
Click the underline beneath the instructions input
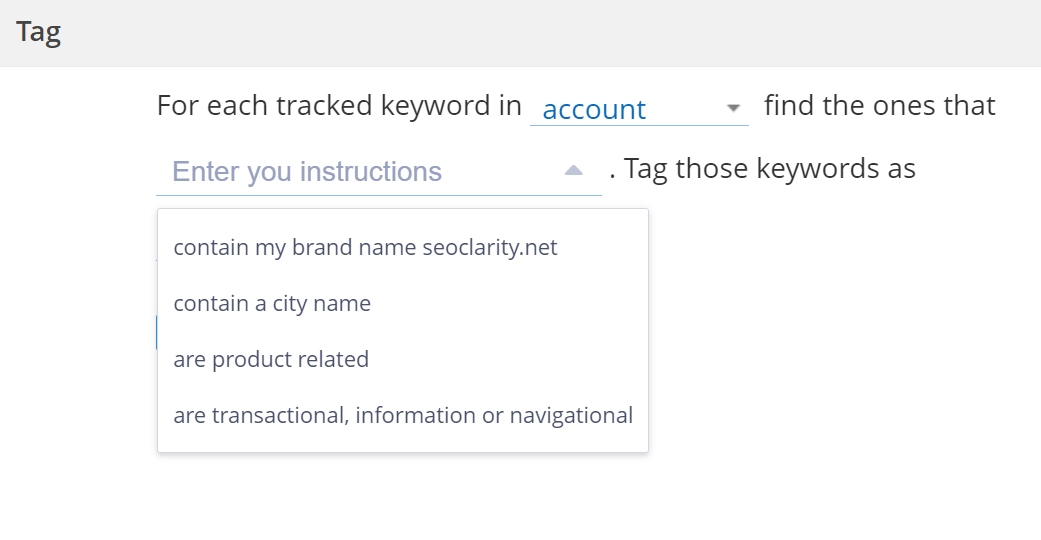pyautogui.click(x=379, y=194)
